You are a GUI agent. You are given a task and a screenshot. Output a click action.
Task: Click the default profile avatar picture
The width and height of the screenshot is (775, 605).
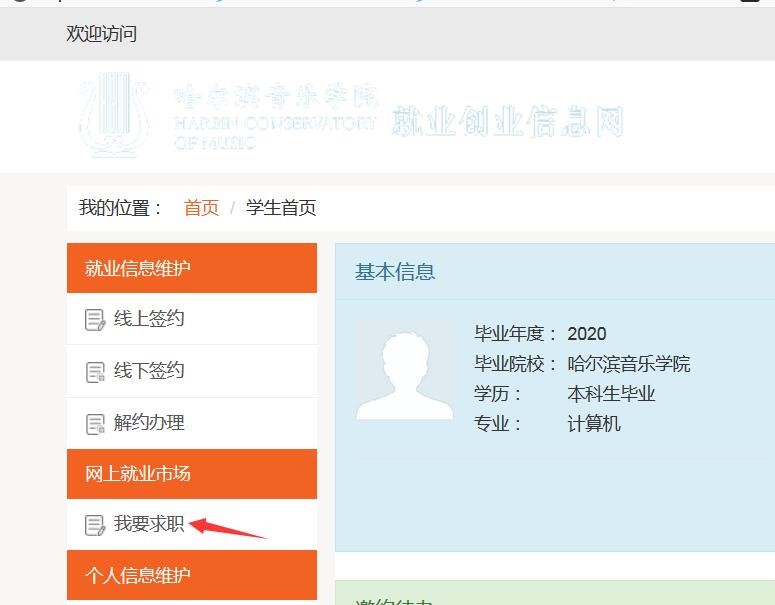[x=405, y=370]
